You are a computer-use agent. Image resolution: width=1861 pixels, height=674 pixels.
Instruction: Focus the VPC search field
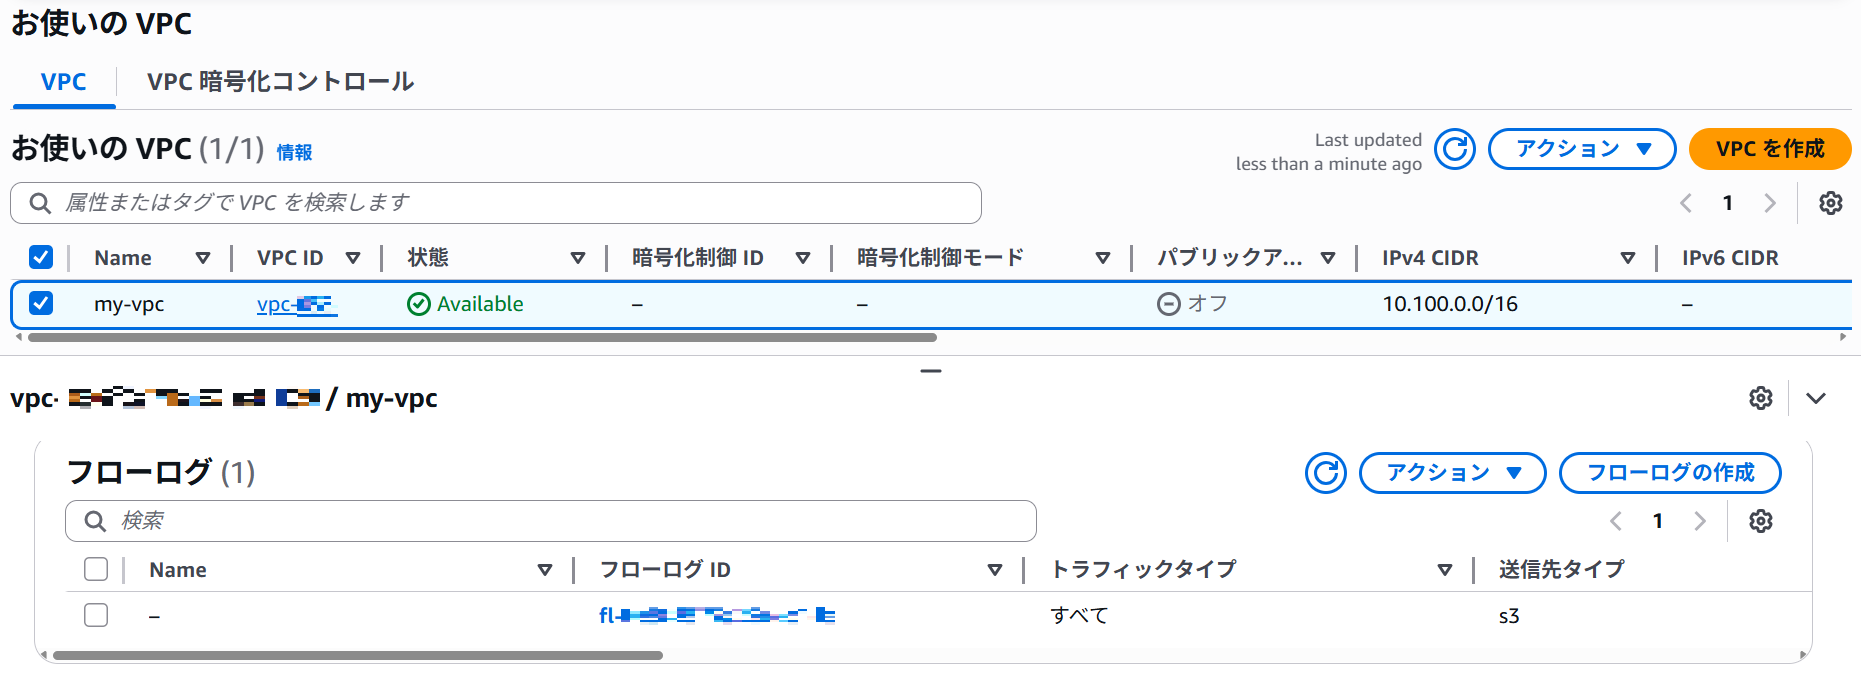click(x=500, y=203)
